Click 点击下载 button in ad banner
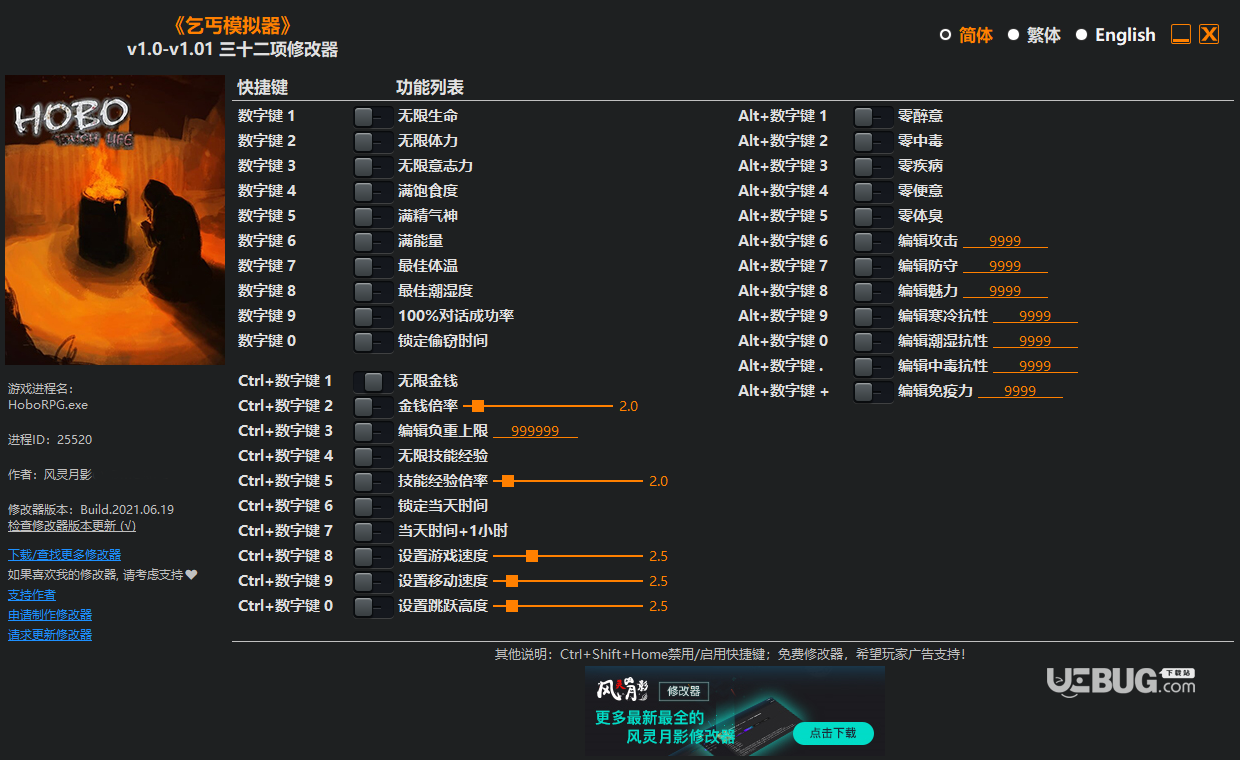Image resolution: width=1240 pixels, height=760 pixels. [833, 734]
